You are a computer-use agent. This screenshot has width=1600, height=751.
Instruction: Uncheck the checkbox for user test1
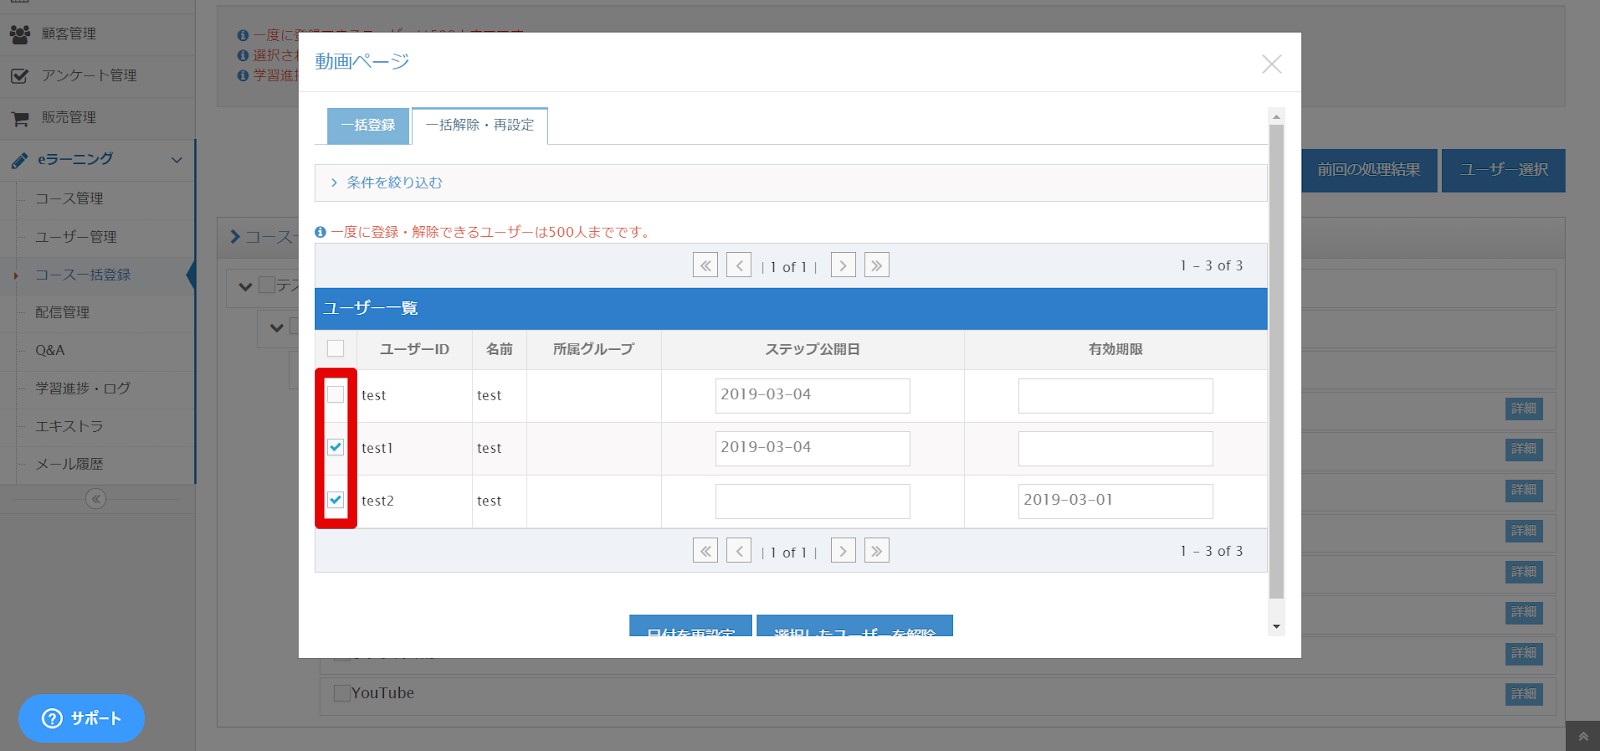(x=335, y=447)
